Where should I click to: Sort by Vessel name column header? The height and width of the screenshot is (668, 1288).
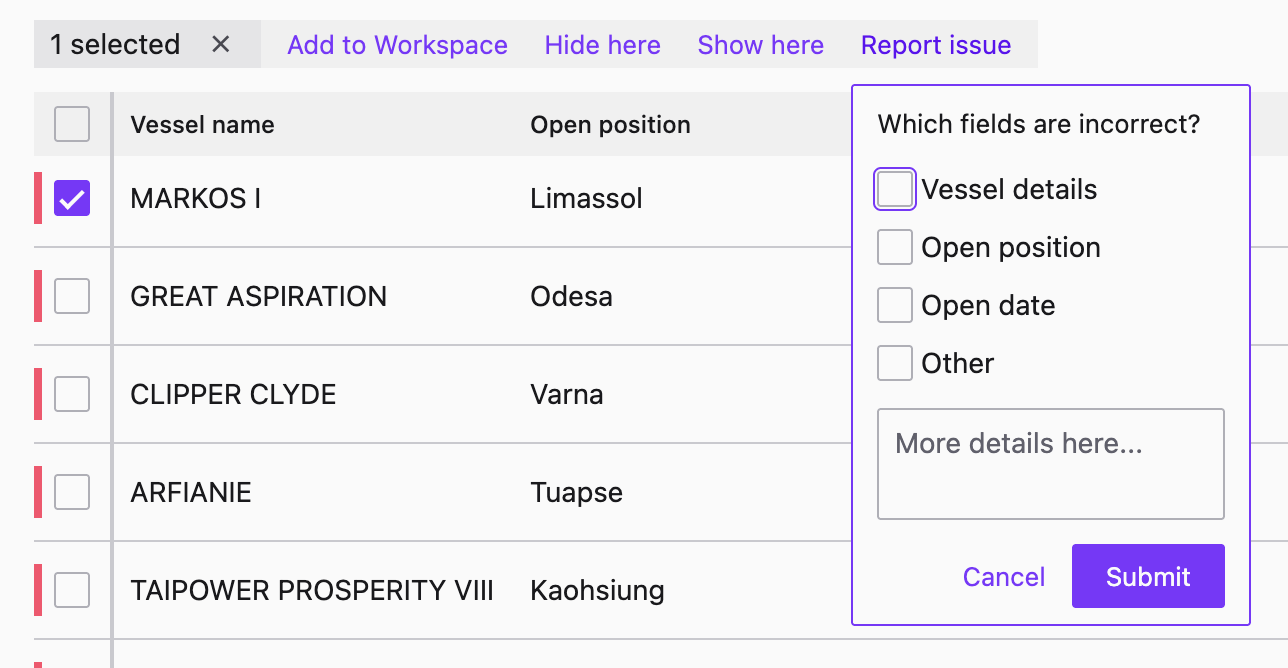click(202, 125)
